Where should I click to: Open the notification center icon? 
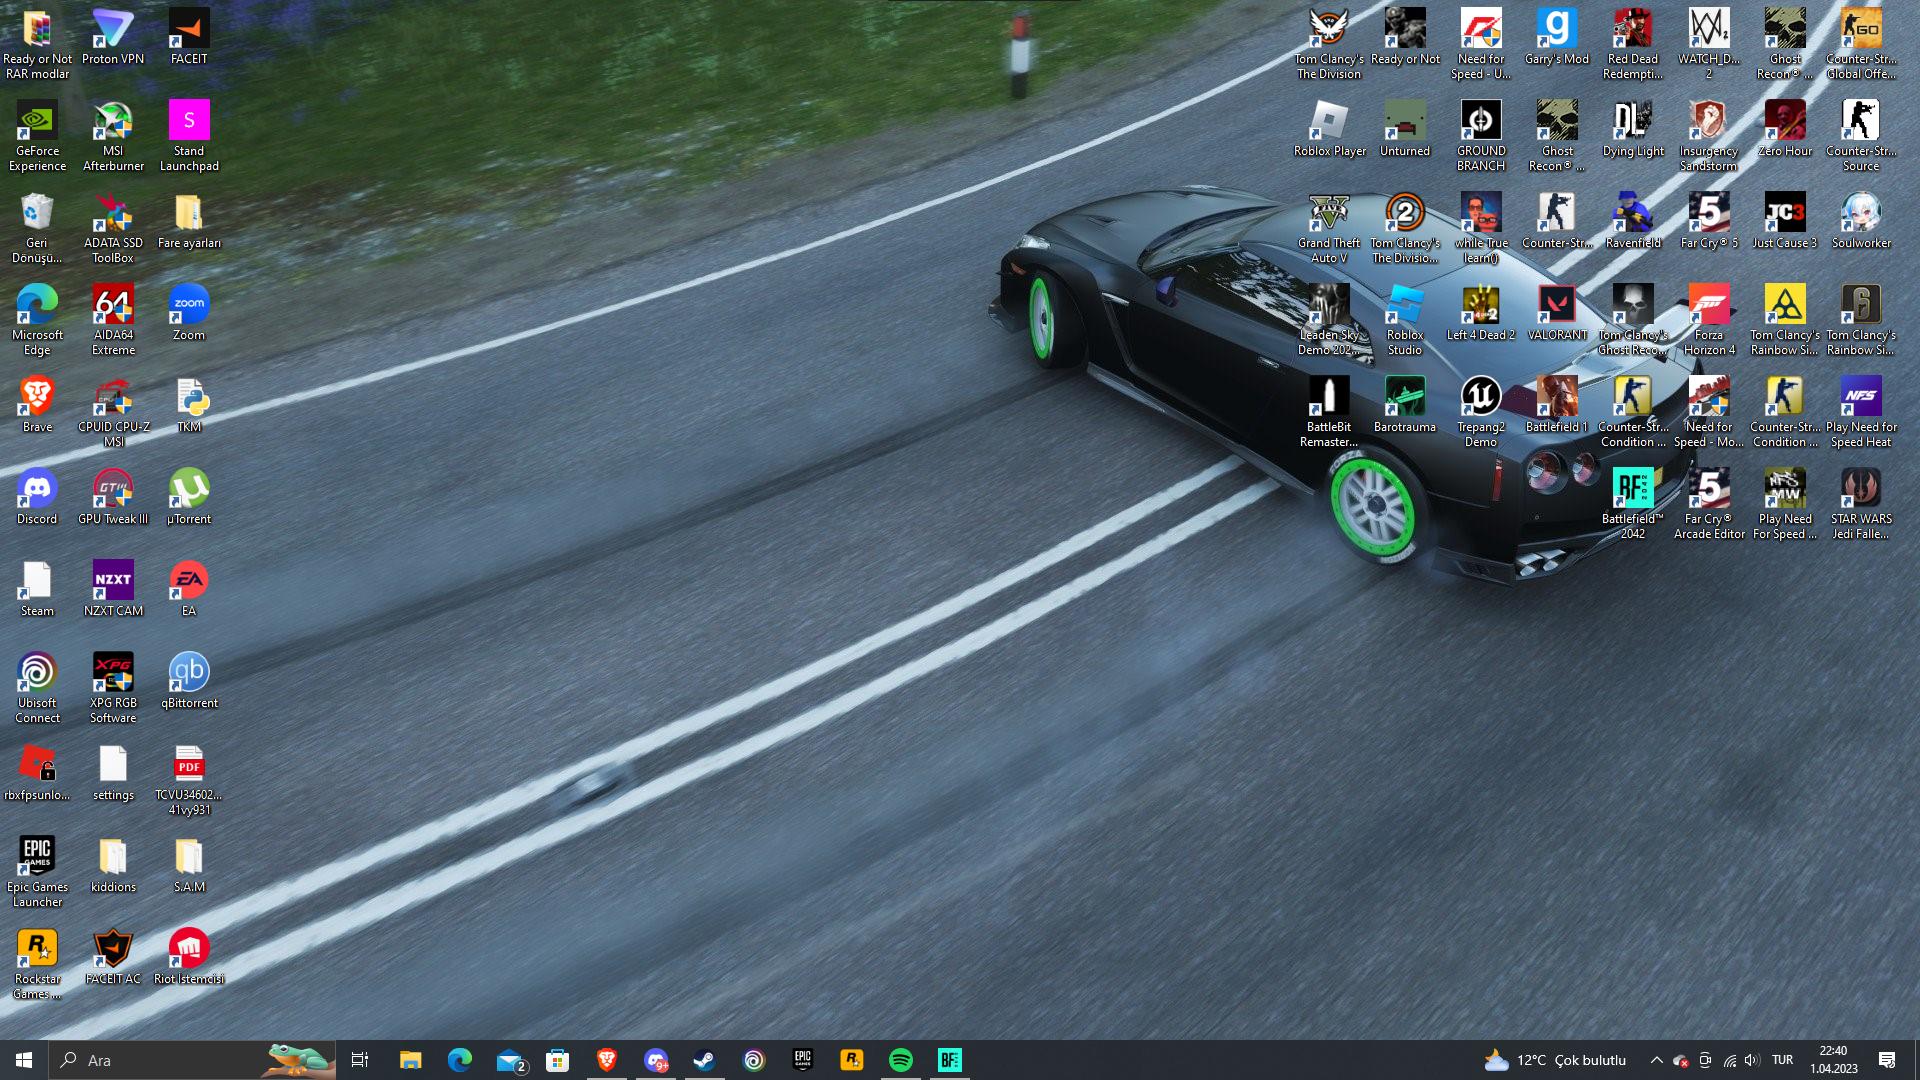tap(1887, 1060)
